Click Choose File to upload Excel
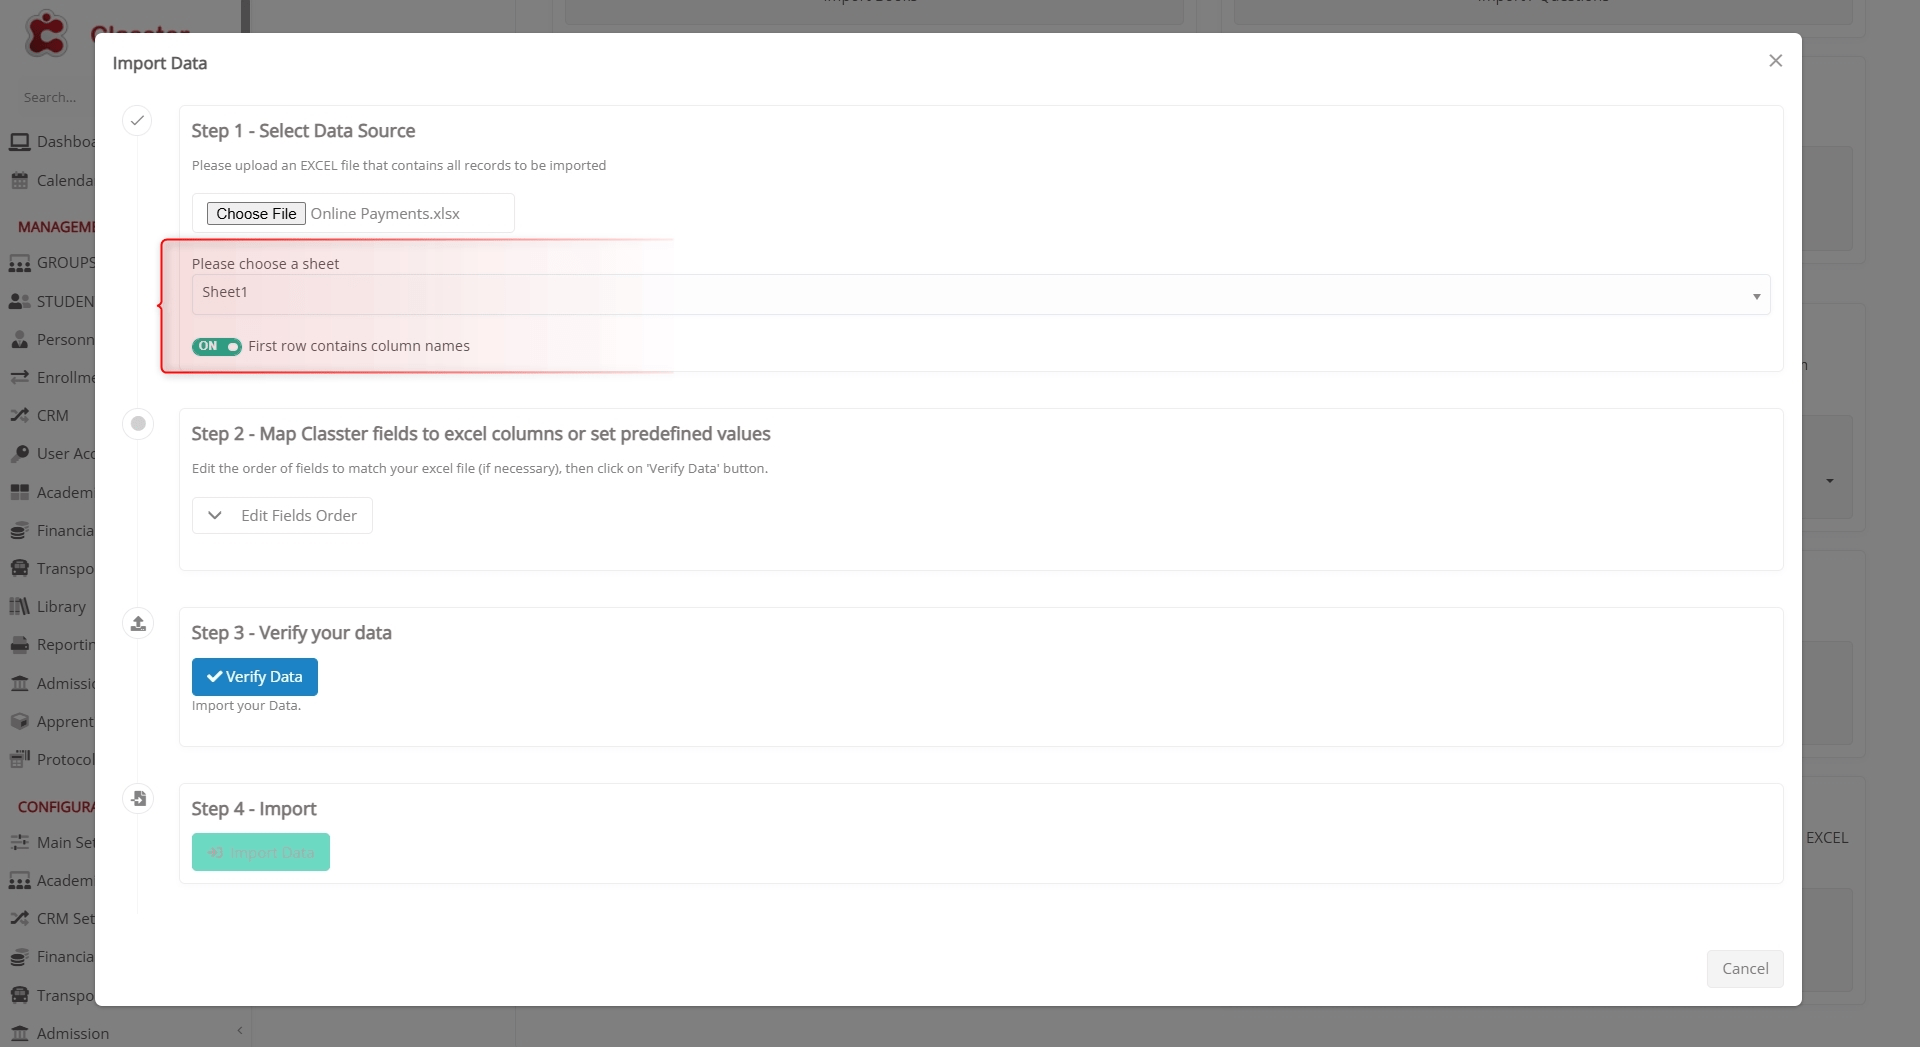1920x1047 pixels. (256, 213)
